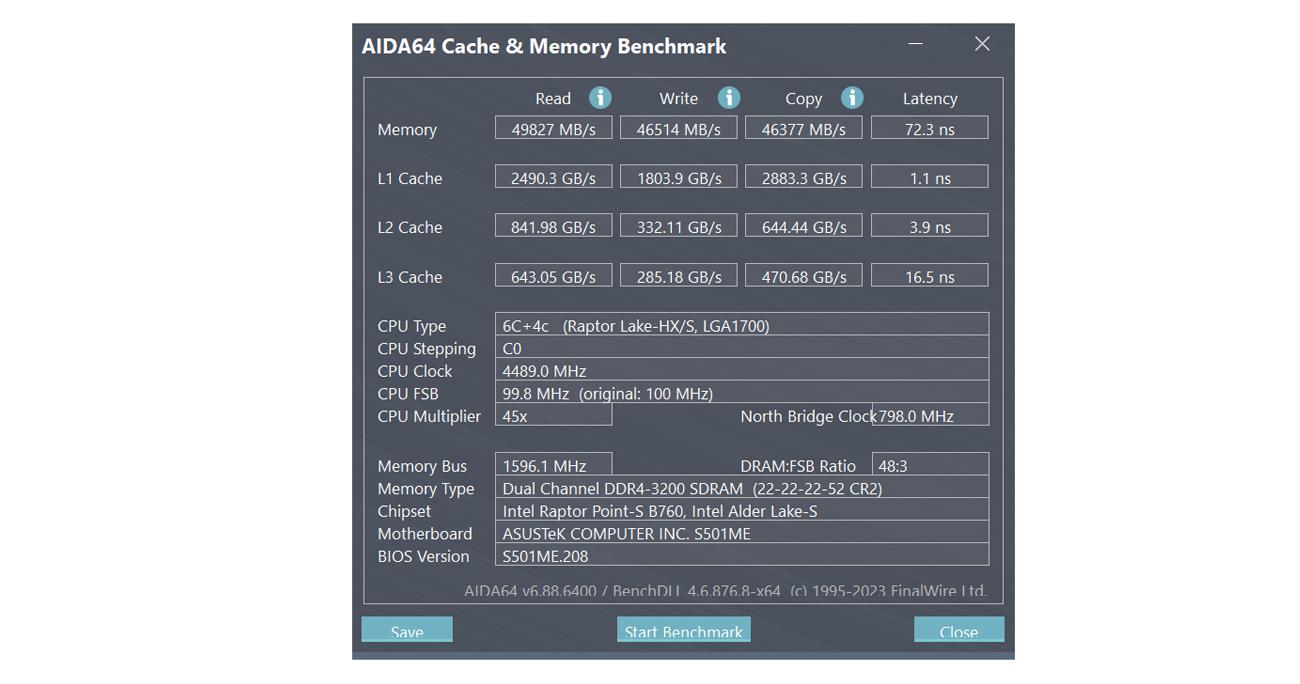Select the Memory Read speed field
The height and width of the screenshot is (684, 1300).
553,129
